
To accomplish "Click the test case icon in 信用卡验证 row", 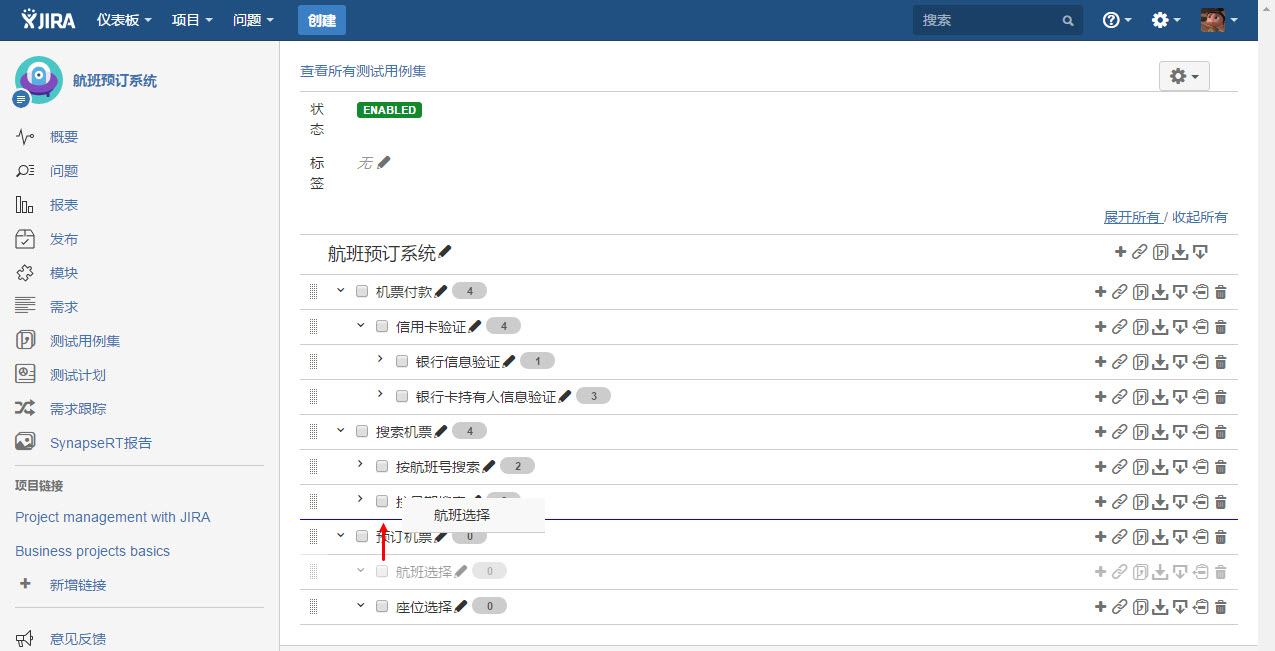I will pos(1140,327).
